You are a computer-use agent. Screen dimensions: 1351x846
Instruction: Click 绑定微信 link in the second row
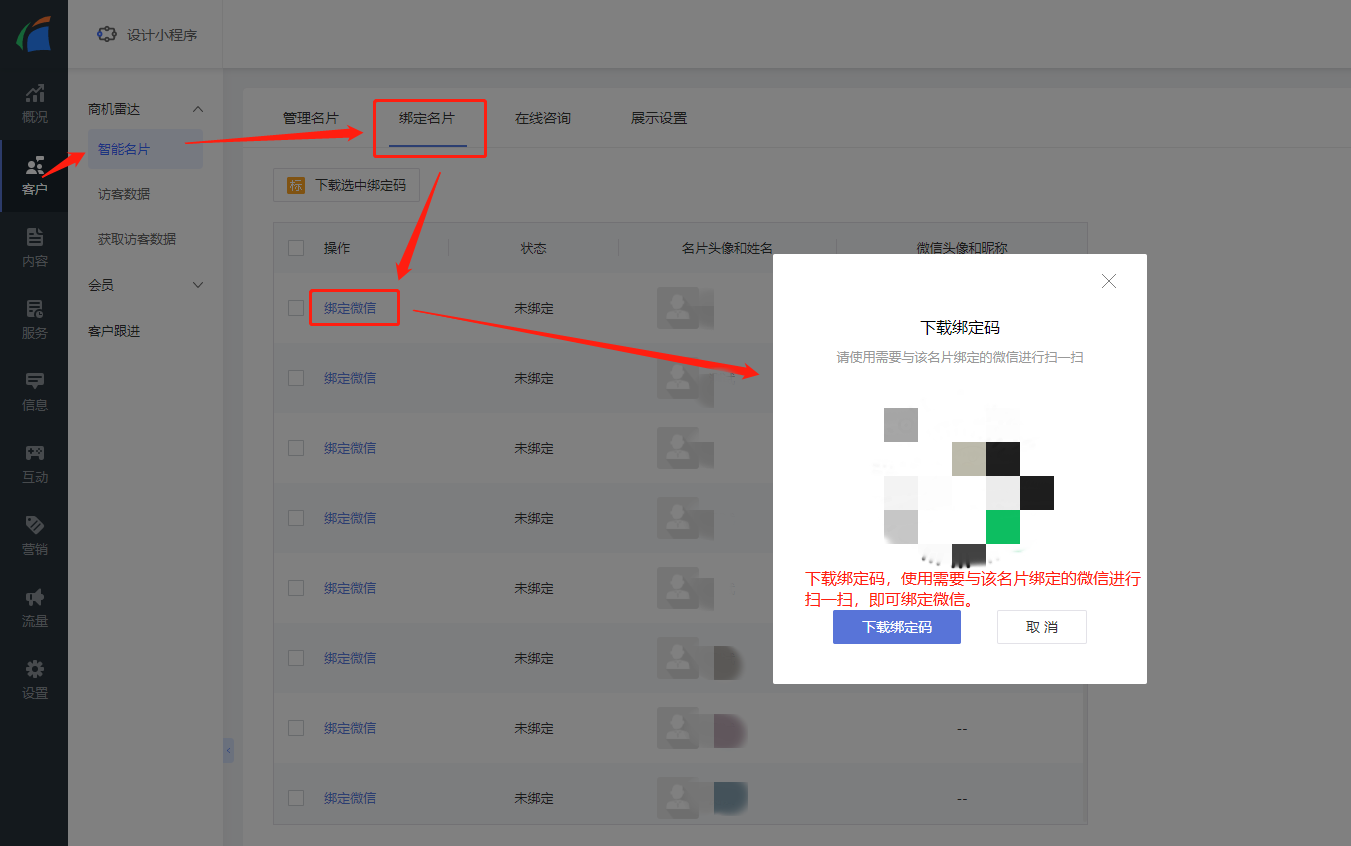[x=350, y=378]
